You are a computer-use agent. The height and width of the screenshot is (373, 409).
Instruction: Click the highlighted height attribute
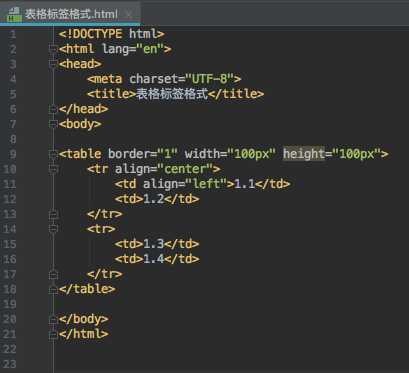pyautogui.click(x=304, y=154)
